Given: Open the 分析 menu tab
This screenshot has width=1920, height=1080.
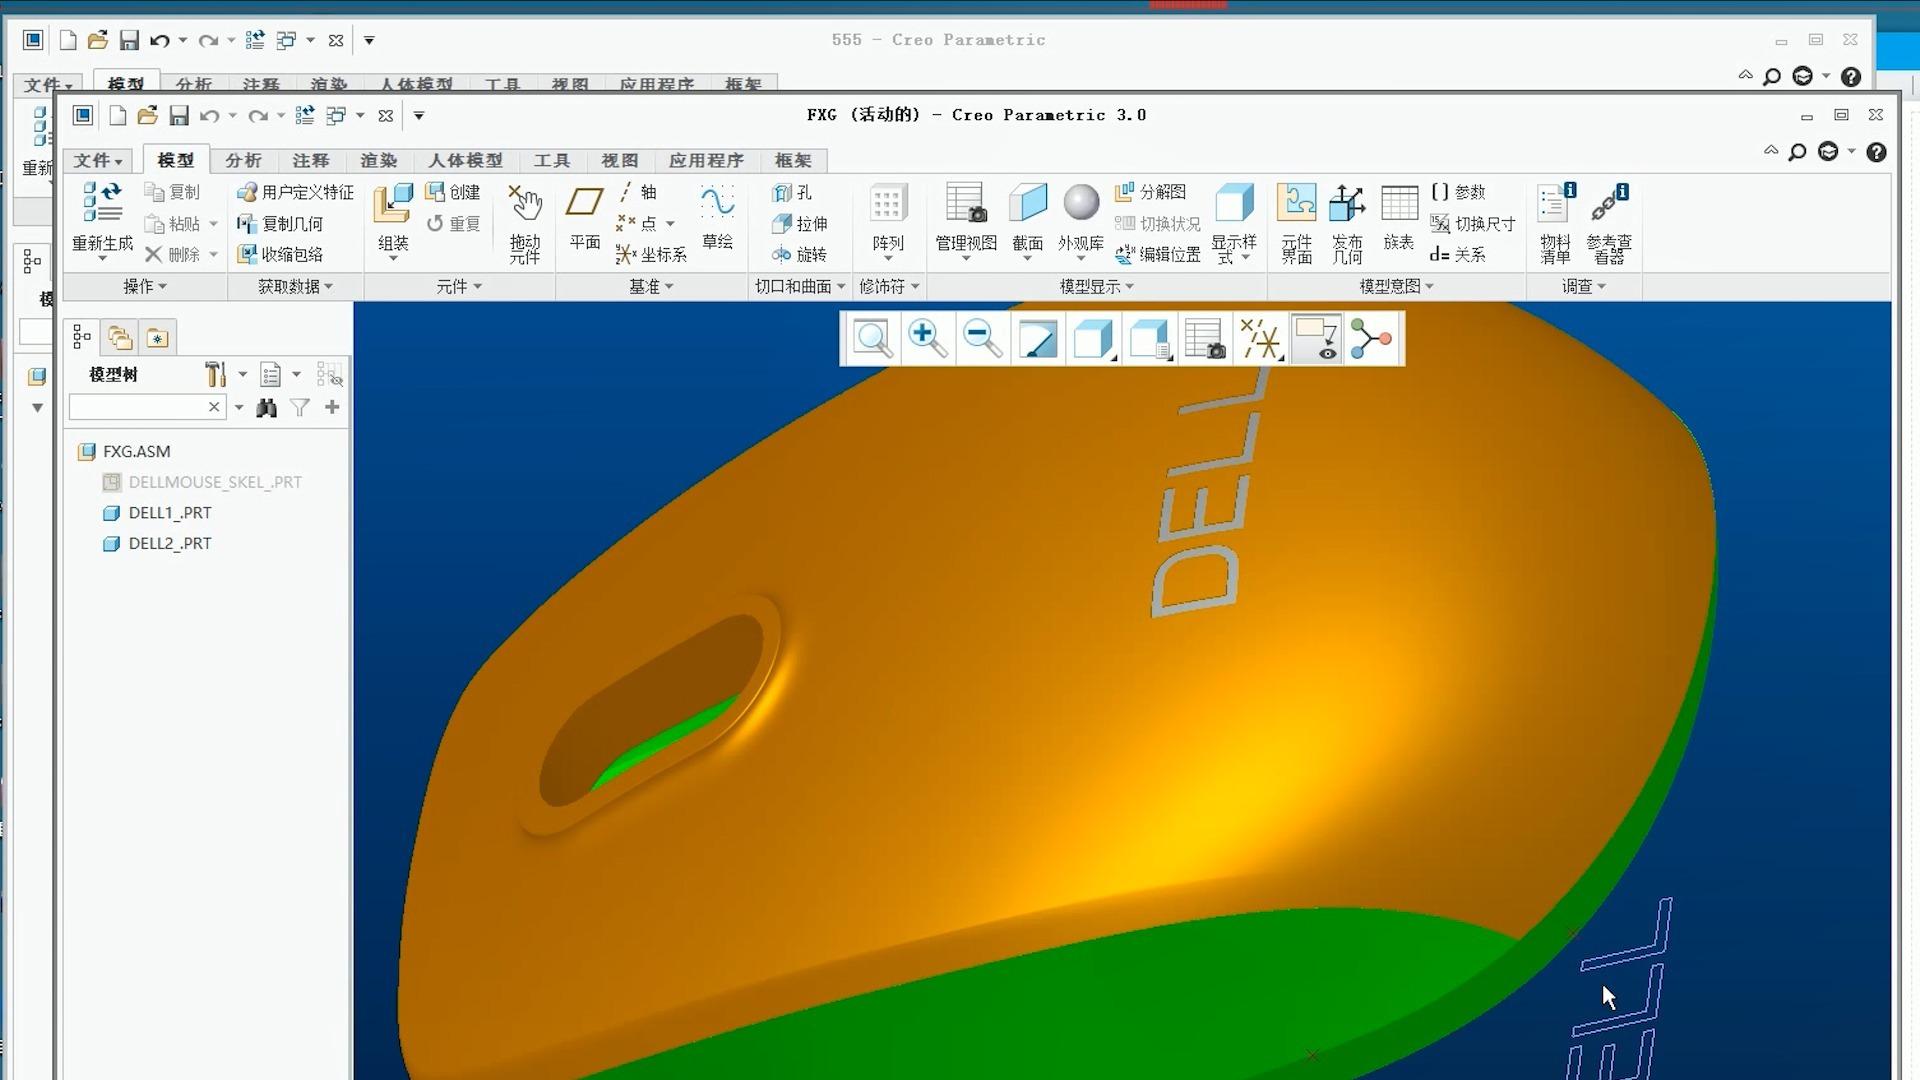Looking at the screenshot, I should click(243, 158).
